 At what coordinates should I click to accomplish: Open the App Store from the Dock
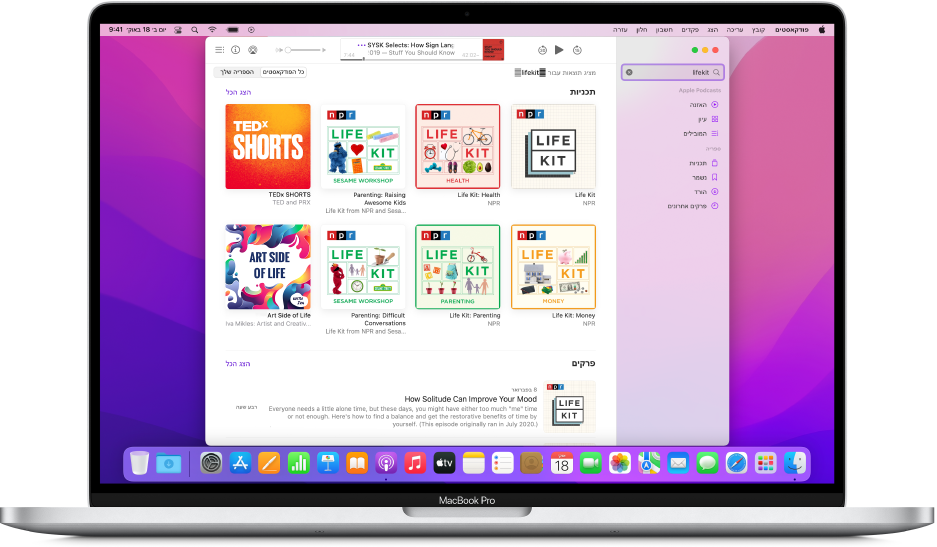pos(240,463)
